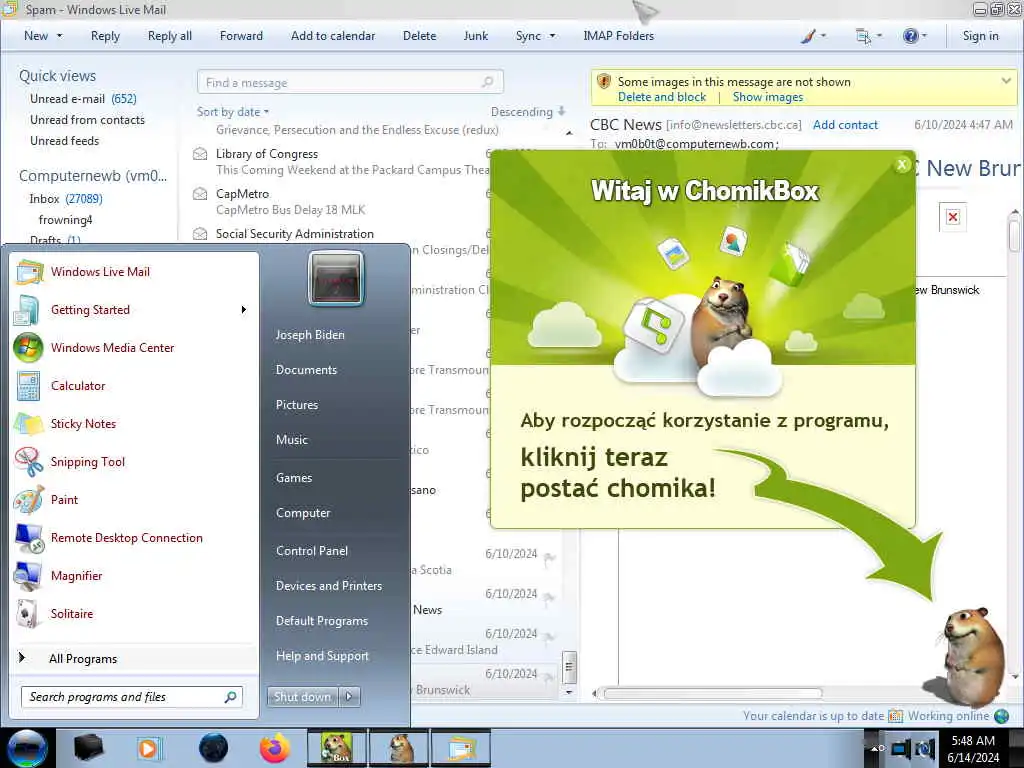Click Show images link
1024x768 pixels.
click(x=767, y=97)
